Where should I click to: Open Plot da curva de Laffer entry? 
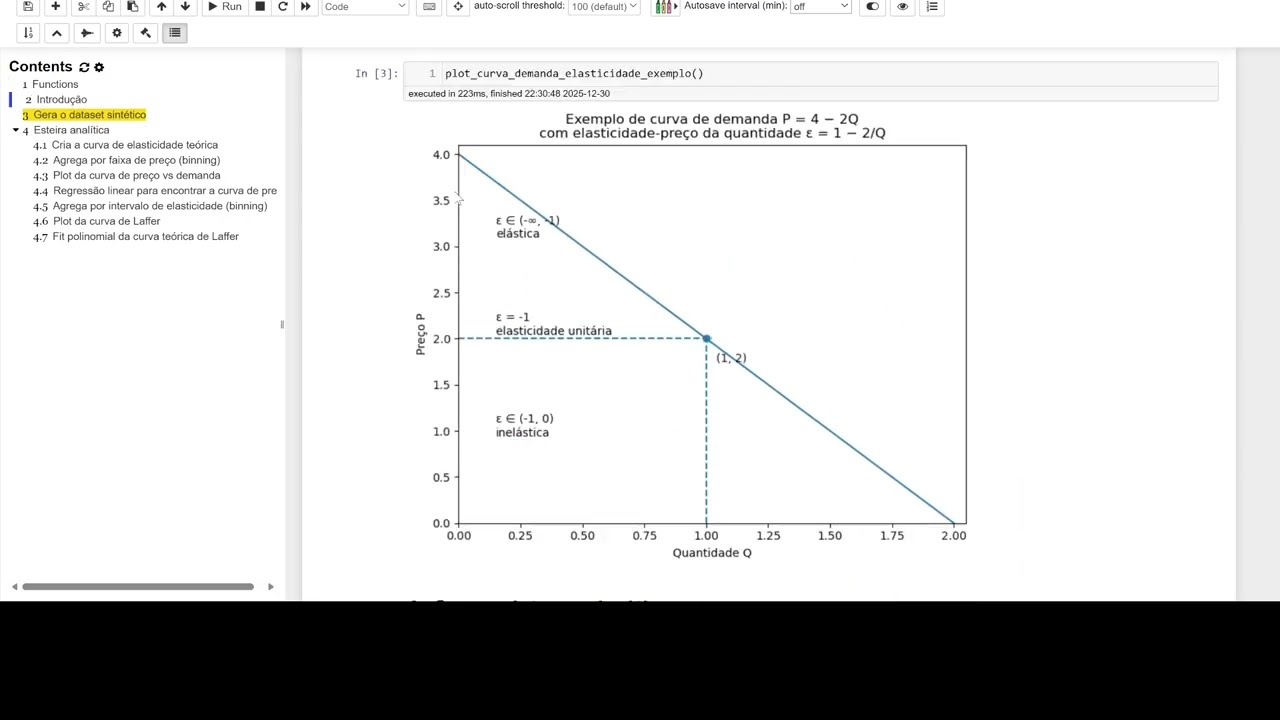107,221
